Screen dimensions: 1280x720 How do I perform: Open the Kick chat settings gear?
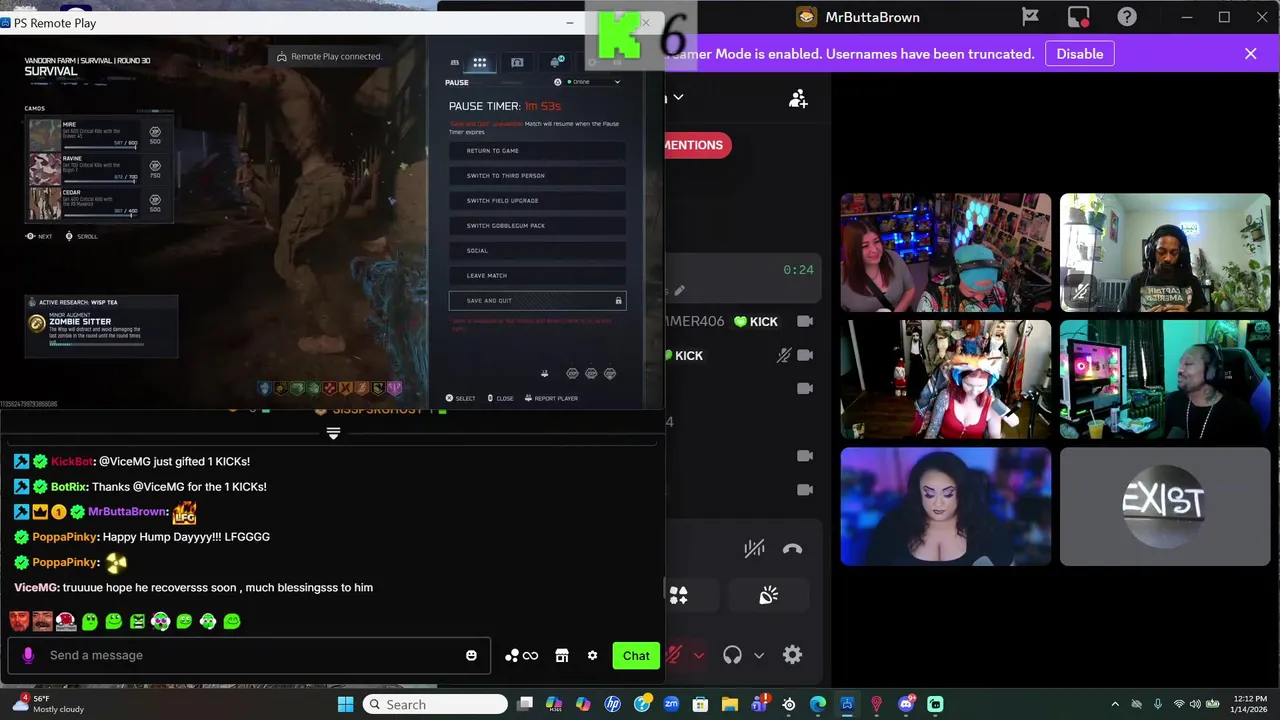592,655
